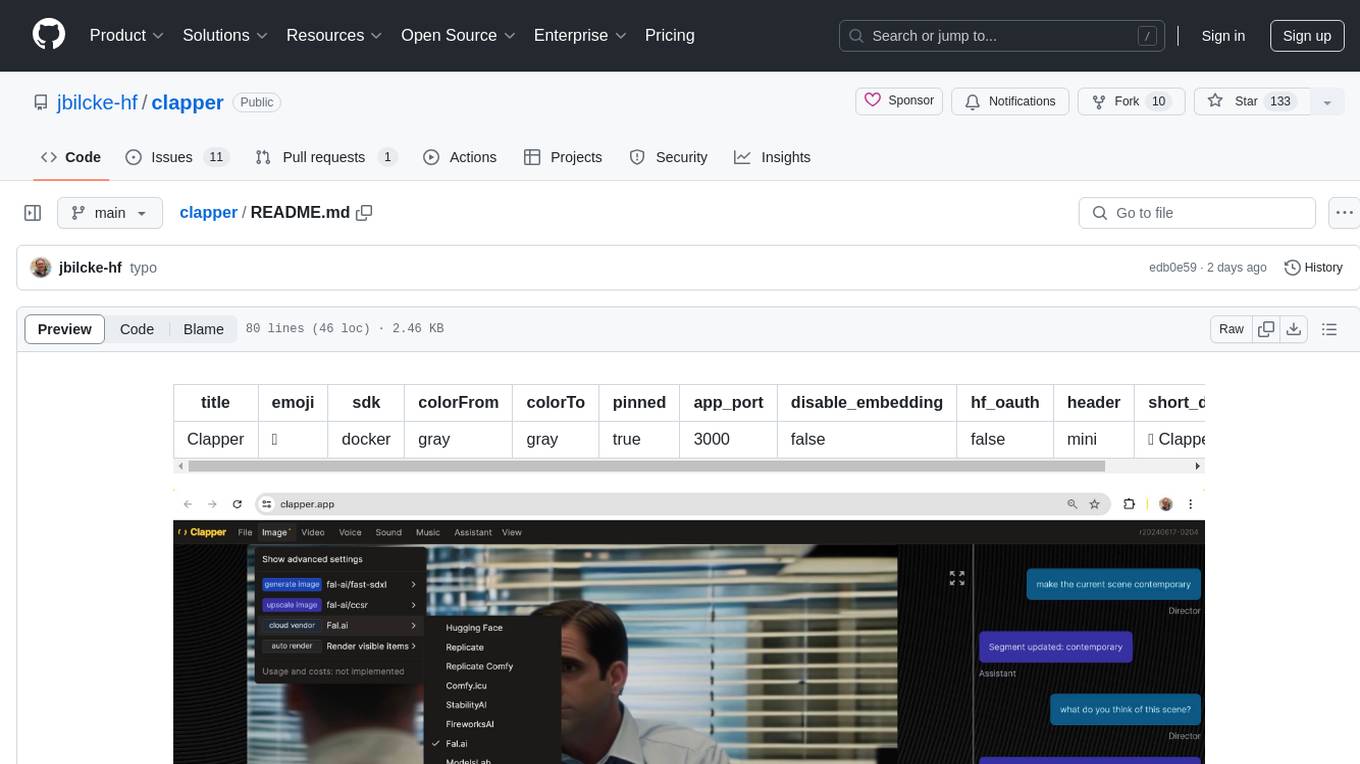
Task: Open the jbilcke-hf owner link
Action: (98, 102)
